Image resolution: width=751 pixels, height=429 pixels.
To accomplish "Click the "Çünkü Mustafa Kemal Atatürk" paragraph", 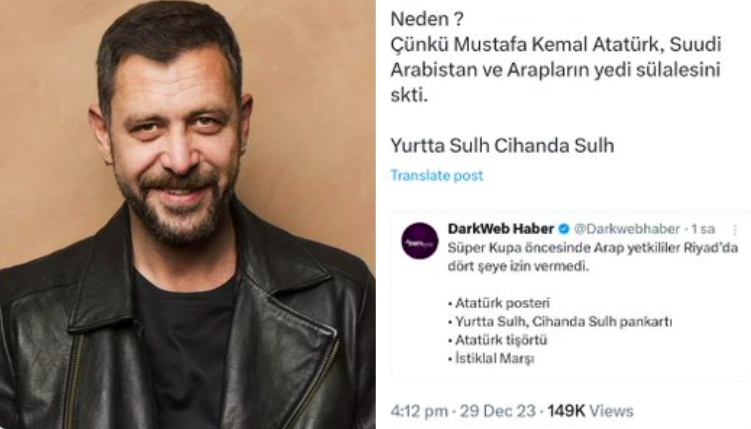I will [556, 70].
